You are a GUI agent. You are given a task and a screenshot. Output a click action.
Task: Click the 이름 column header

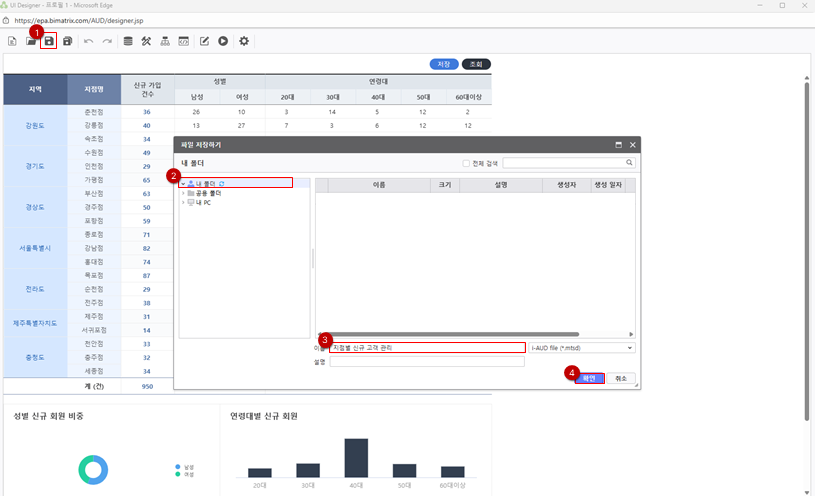(379, 185)
